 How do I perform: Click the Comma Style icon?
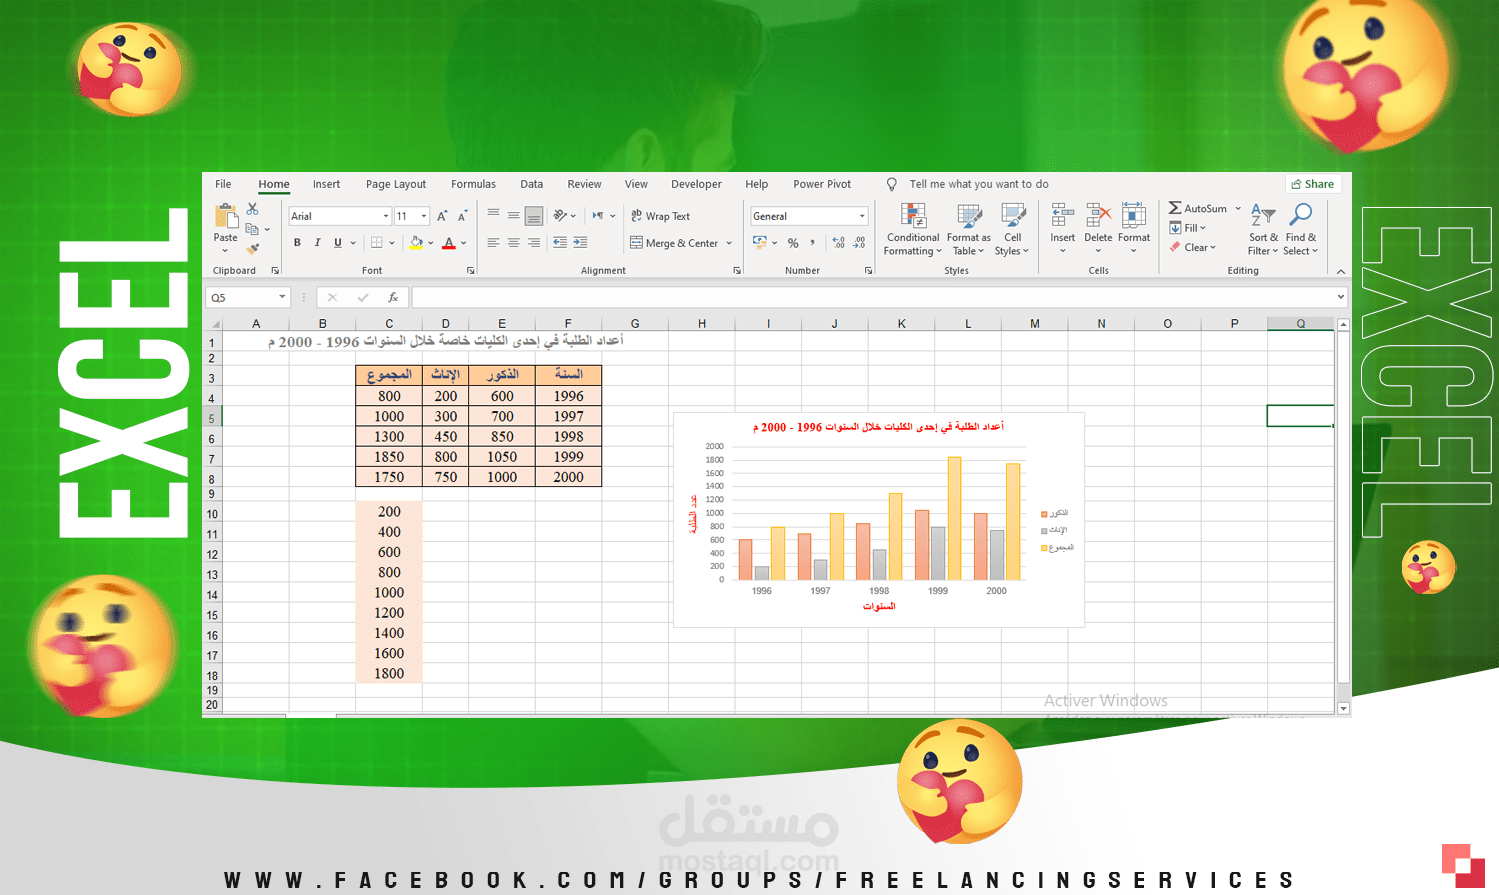[x=813, y=243]
